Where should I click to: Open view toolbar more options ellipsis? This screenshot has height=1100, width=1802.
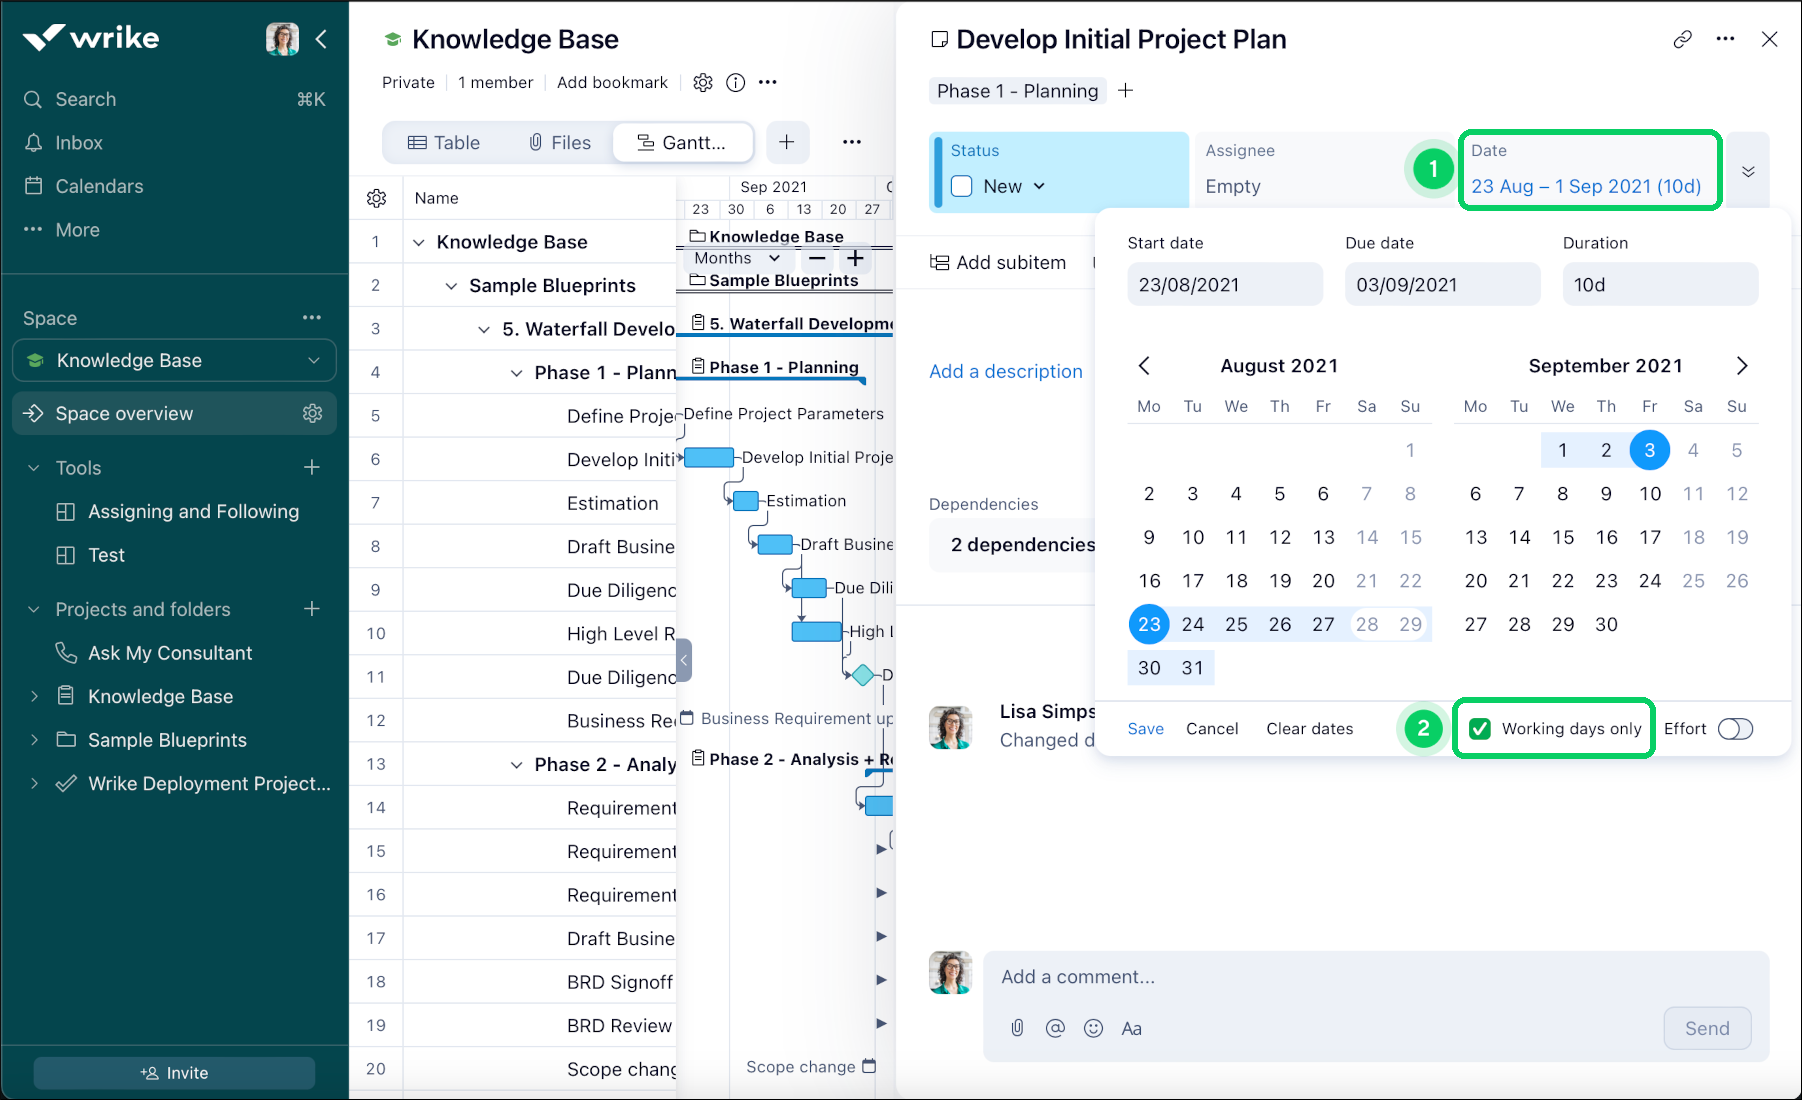click(x=852, y=142)
